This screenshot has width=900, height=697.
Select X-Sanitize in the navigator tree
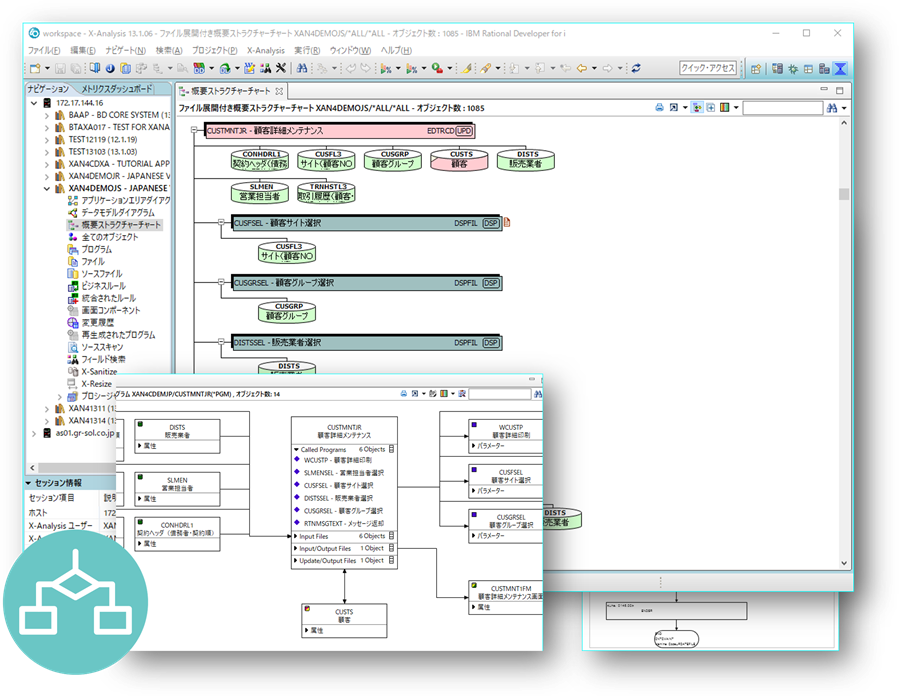[x=99, y=371]
